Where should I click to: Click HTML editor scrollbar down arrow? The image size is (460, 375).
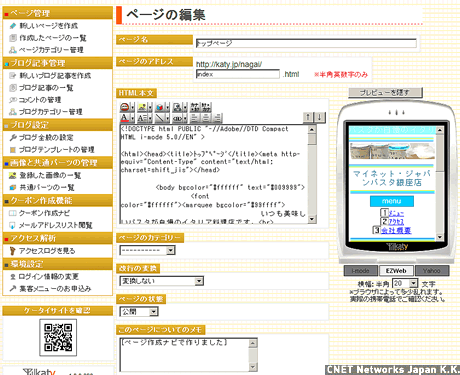coord(312,219)
